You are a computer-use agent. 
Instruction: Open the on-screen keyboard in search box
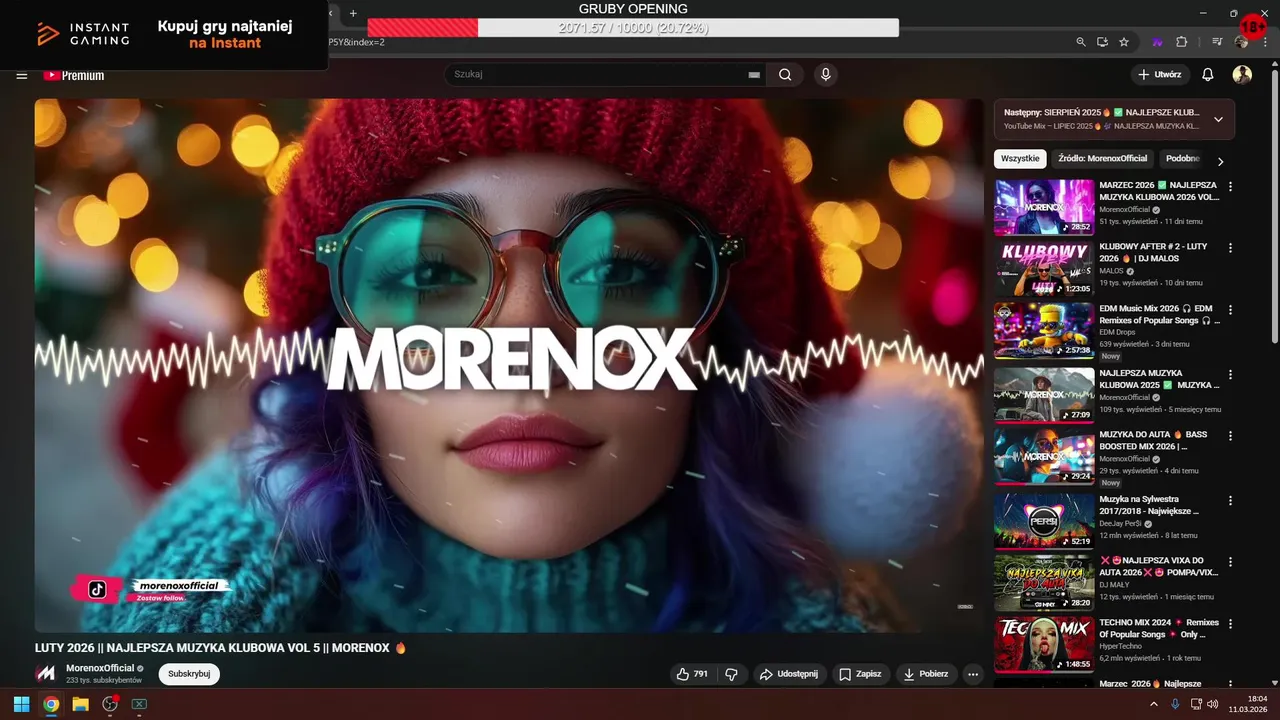pos(754,75)
